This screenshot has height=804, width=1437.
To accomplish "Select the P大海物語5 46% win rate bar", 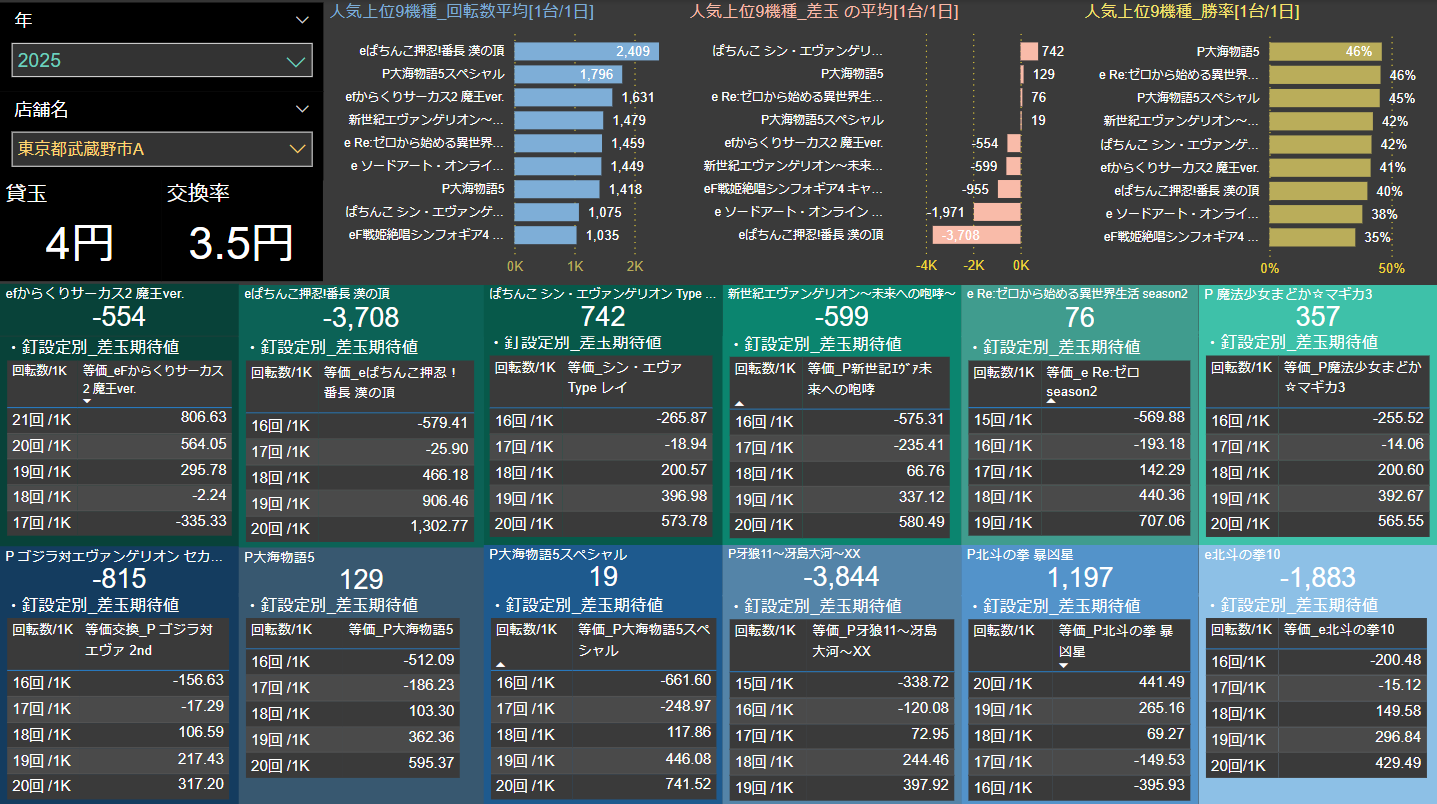I will click(x=1325, y=51).
